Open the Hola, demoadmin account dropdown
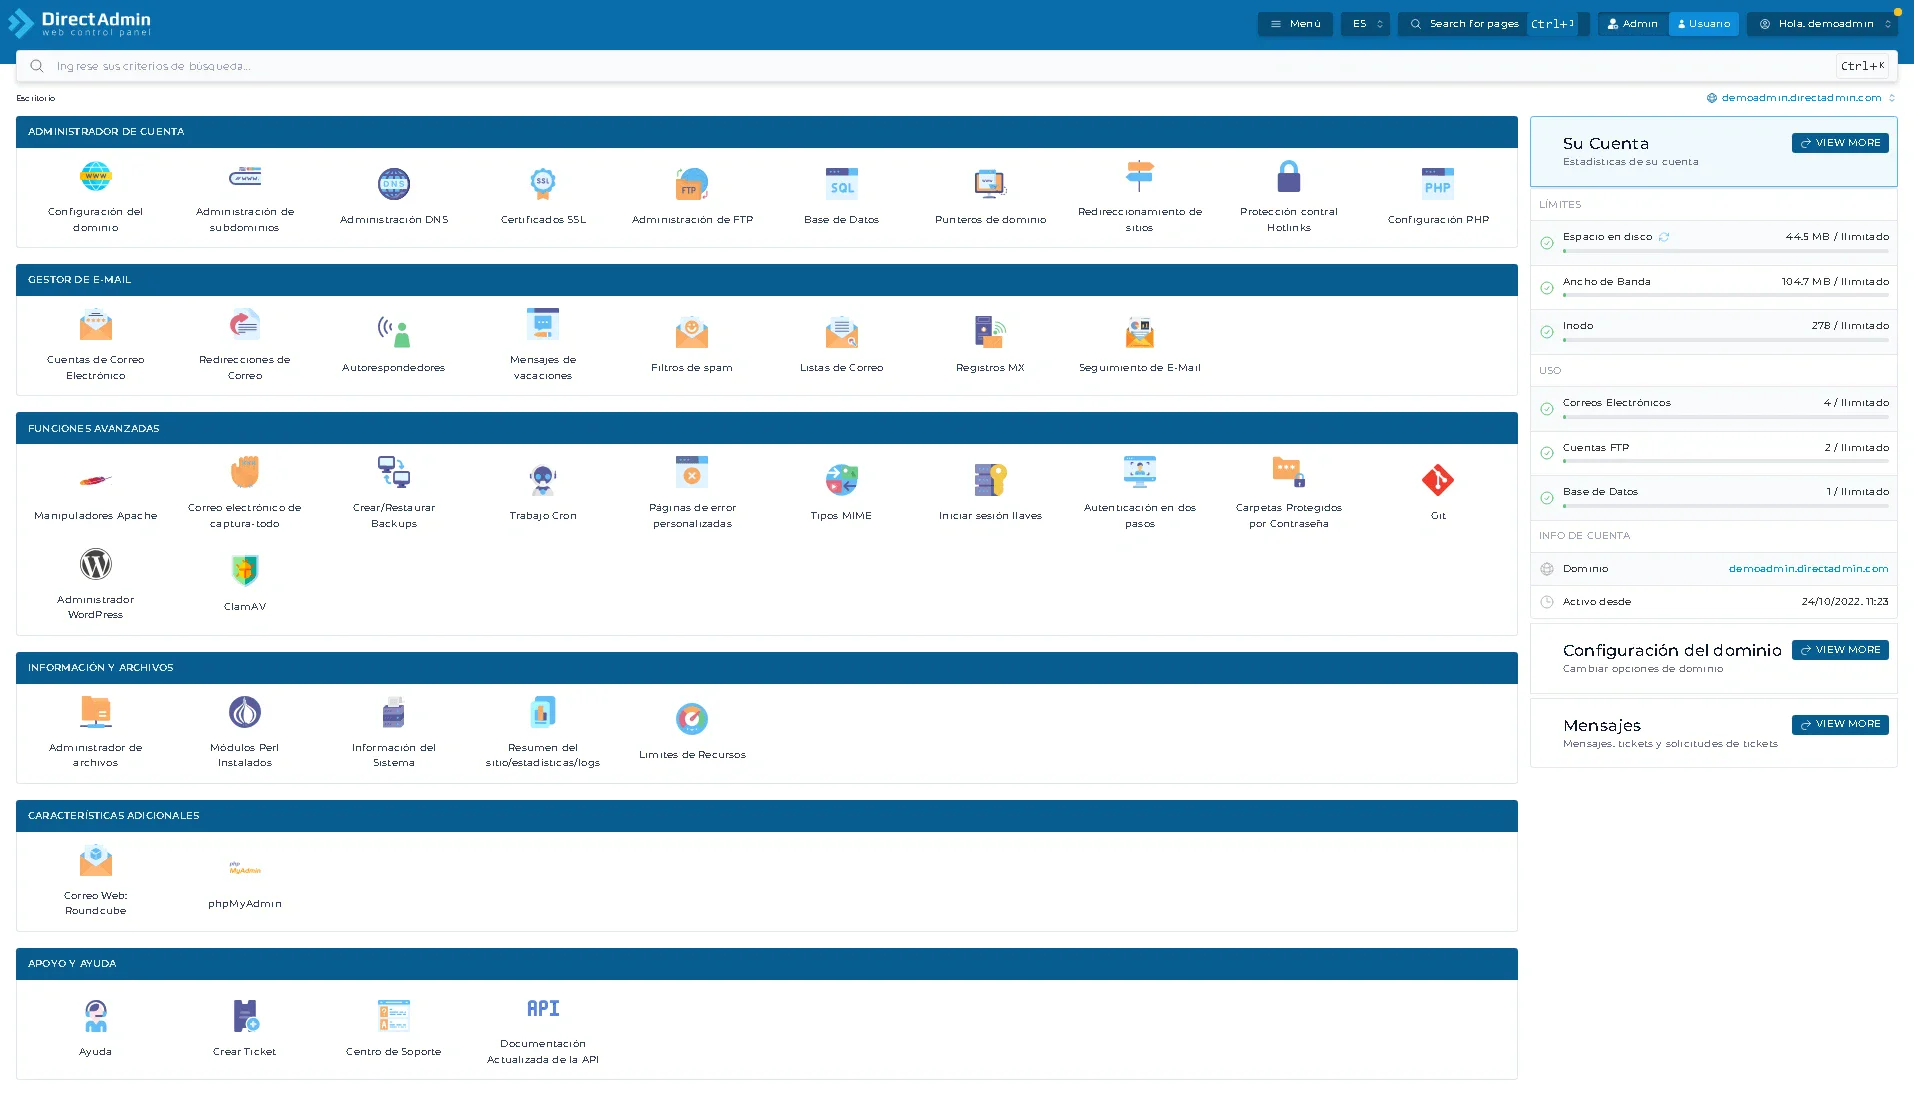 [1822, 23]
